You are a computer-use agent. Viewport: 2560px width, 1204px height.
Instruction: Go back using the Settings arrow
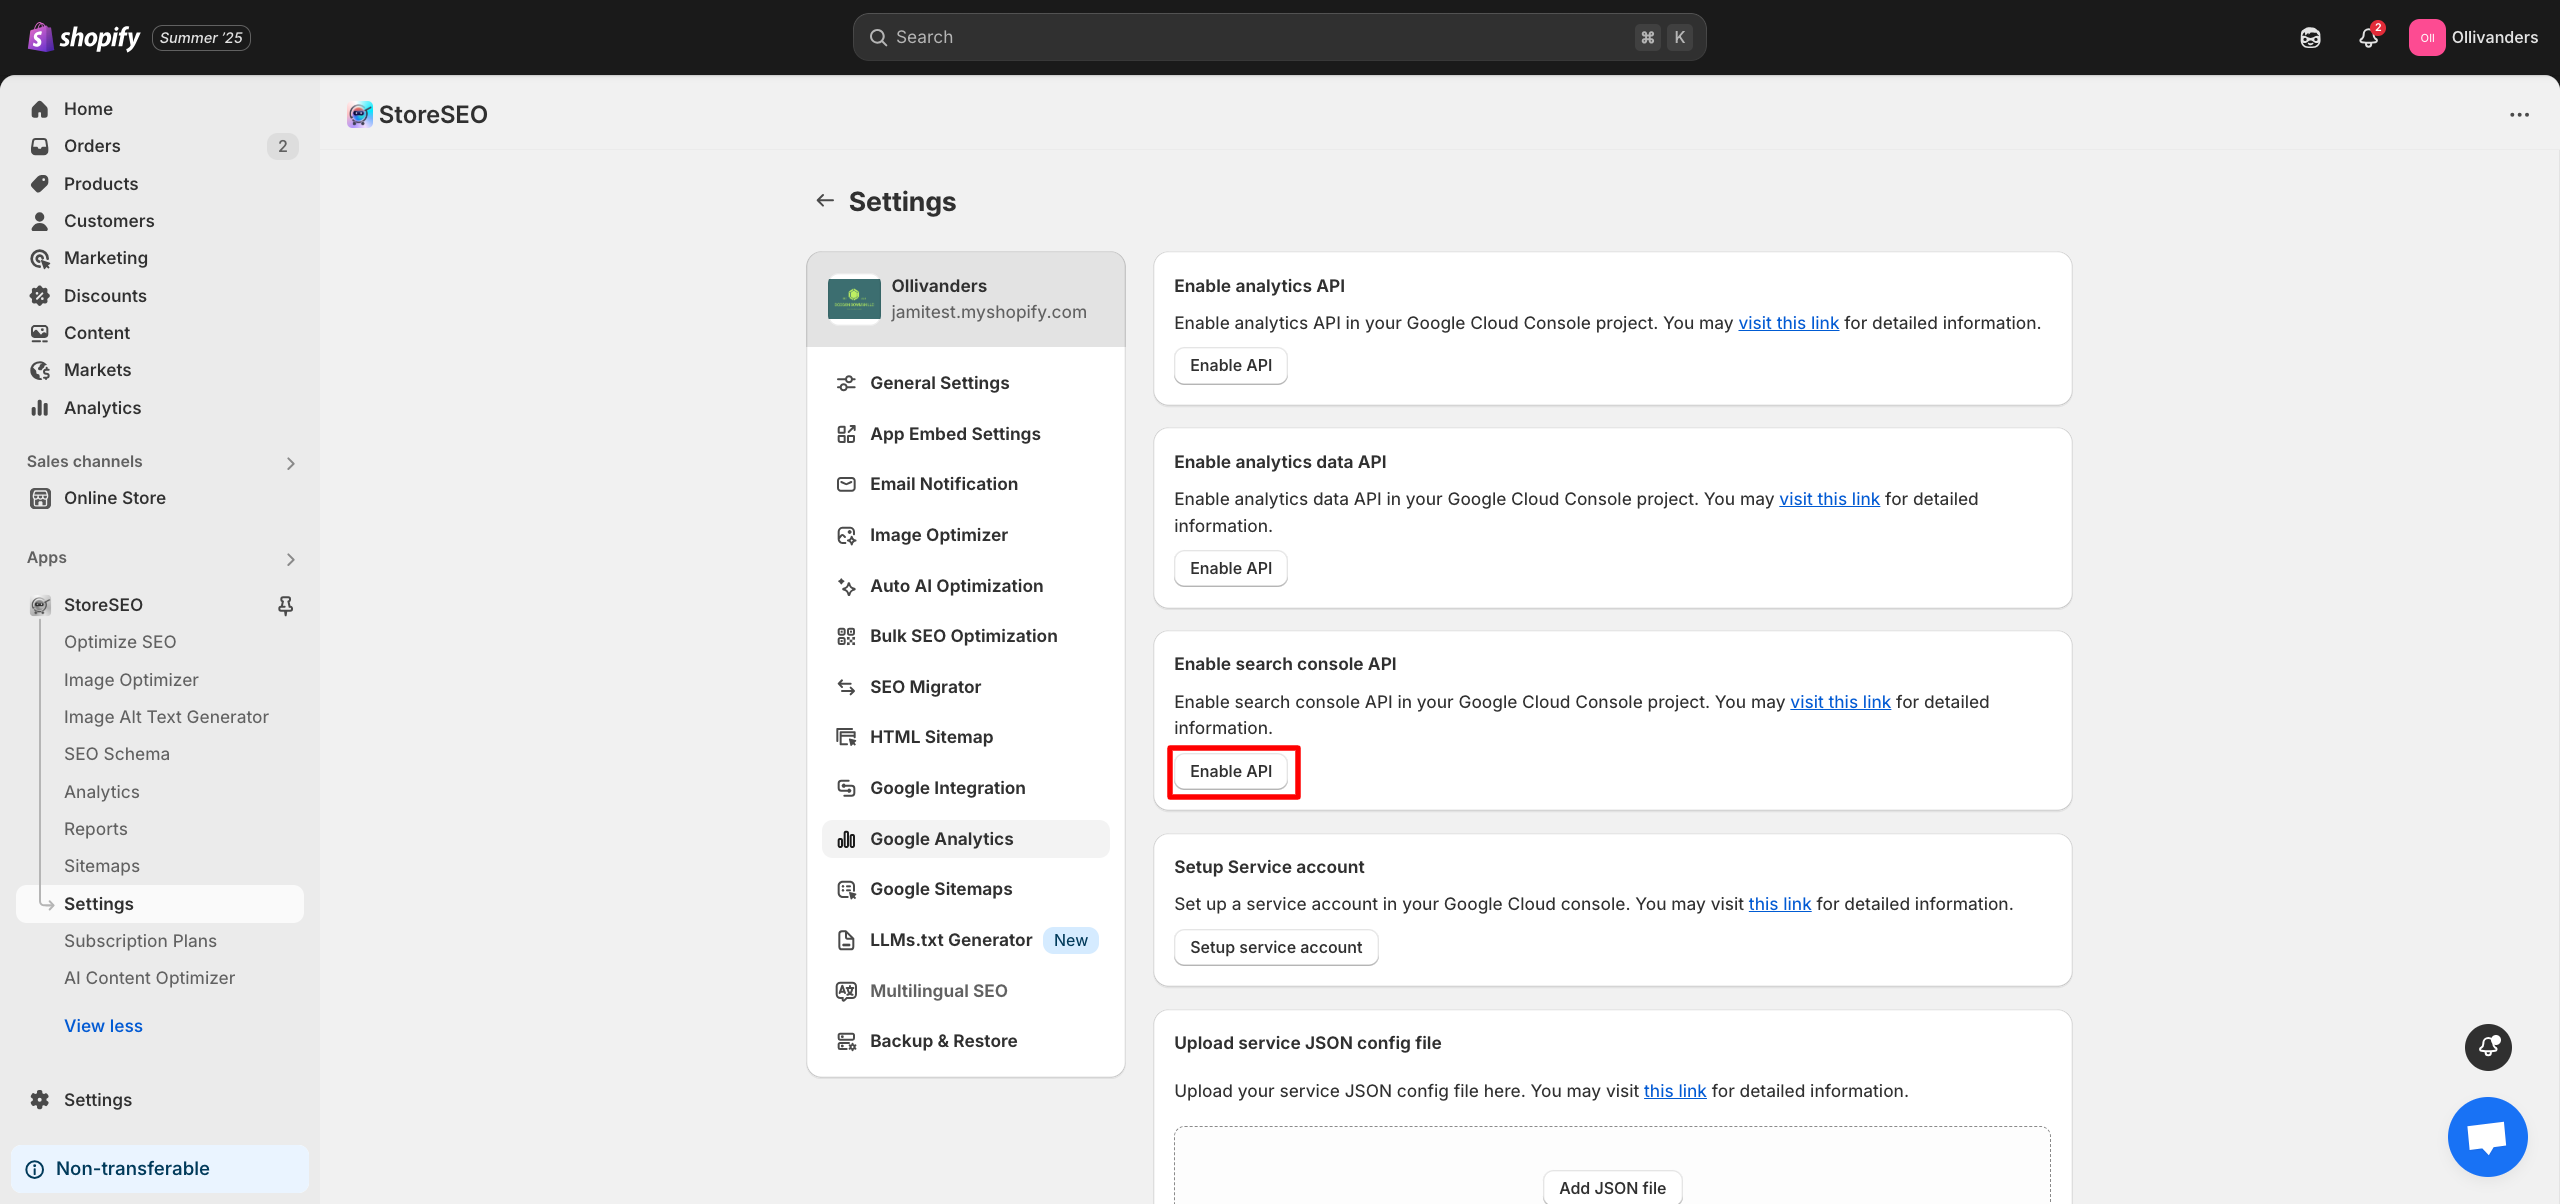(825, 201)
